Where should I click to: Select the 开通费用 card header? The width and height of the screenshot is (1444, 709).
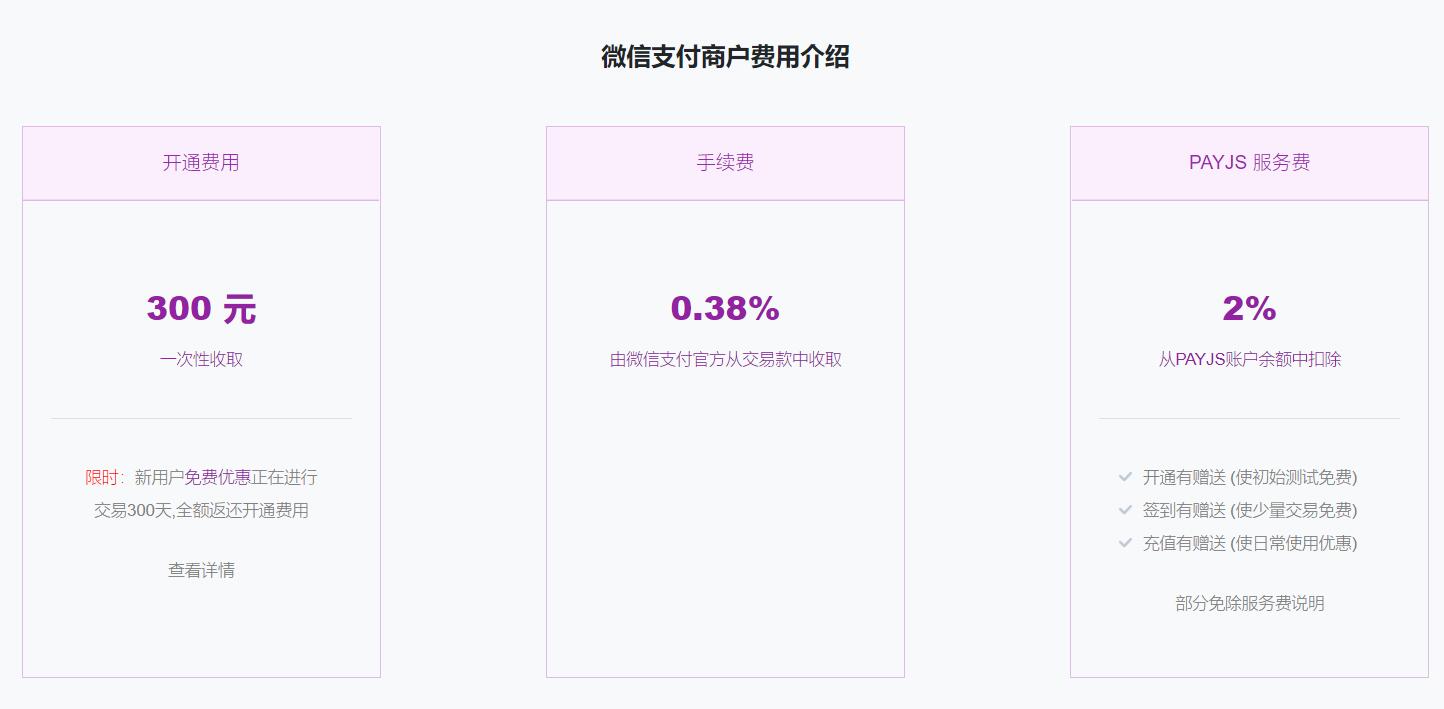tap(201, 163)
